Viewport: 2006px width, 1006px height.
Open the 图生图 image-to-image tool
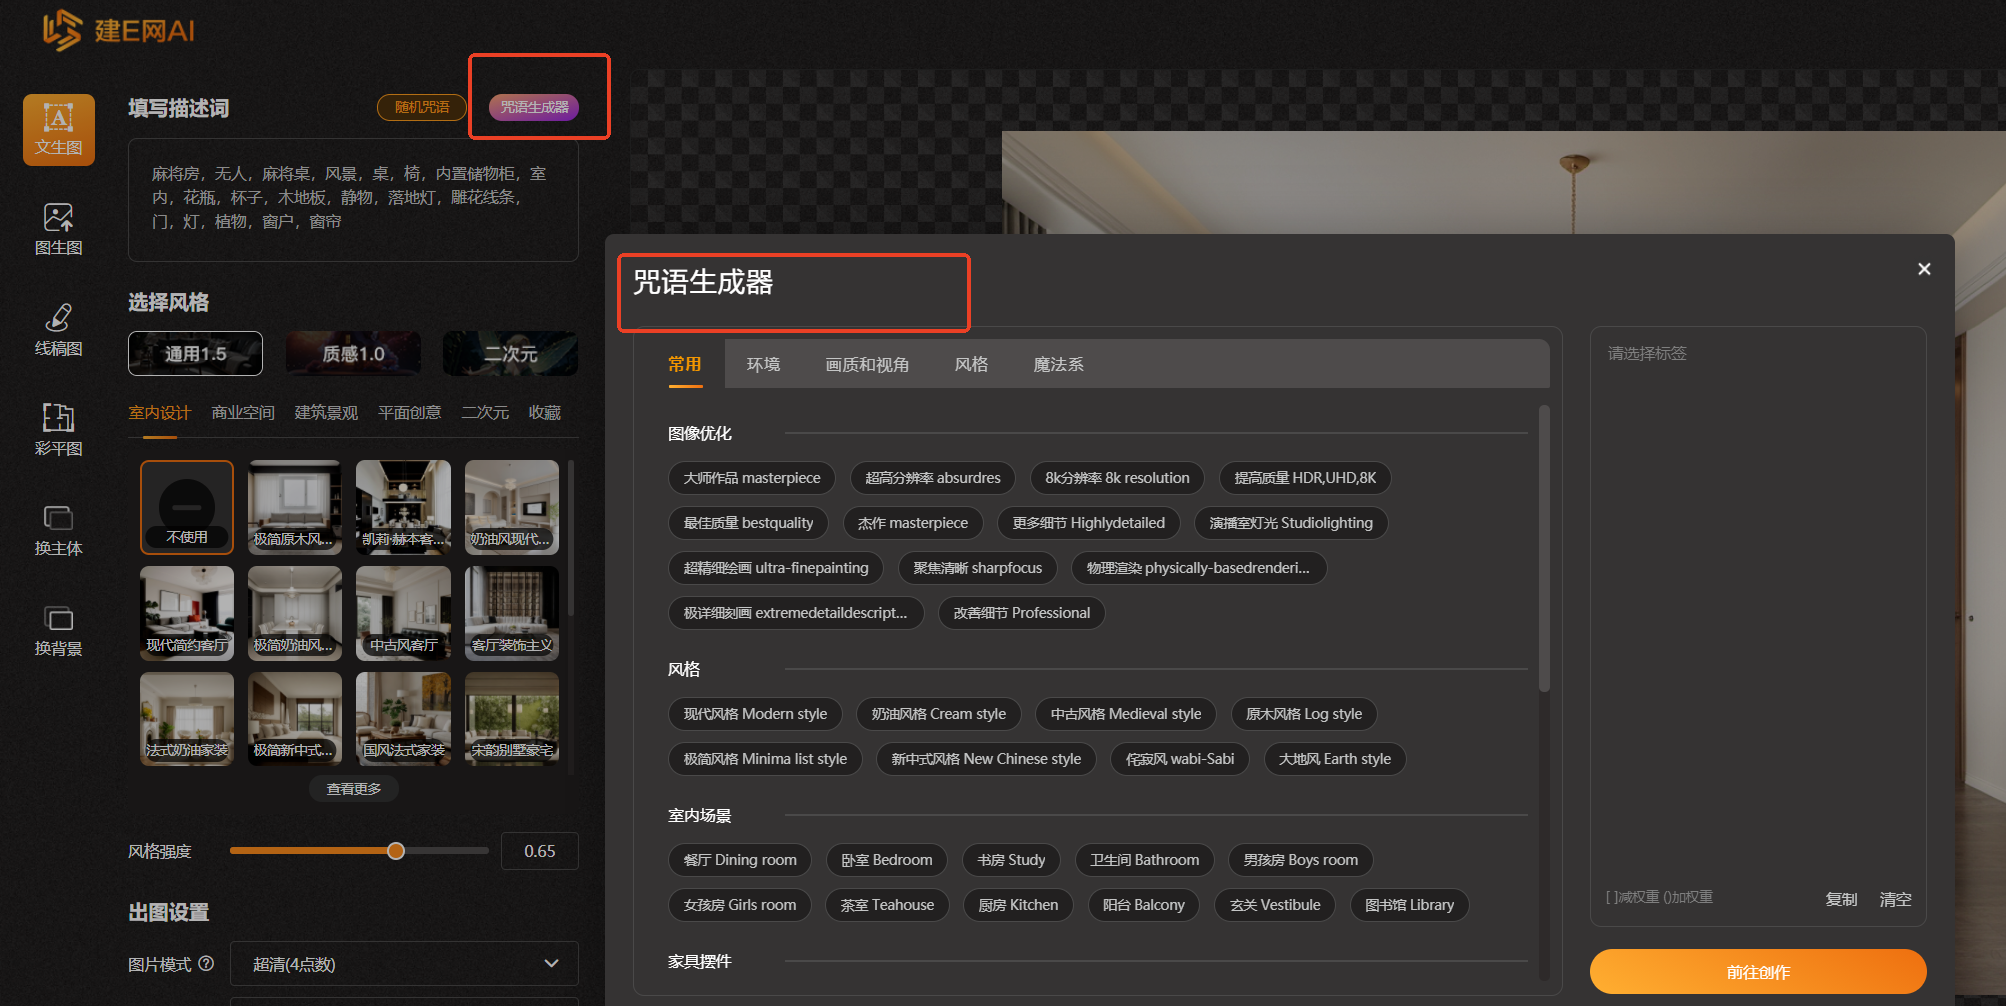[59, 229]
